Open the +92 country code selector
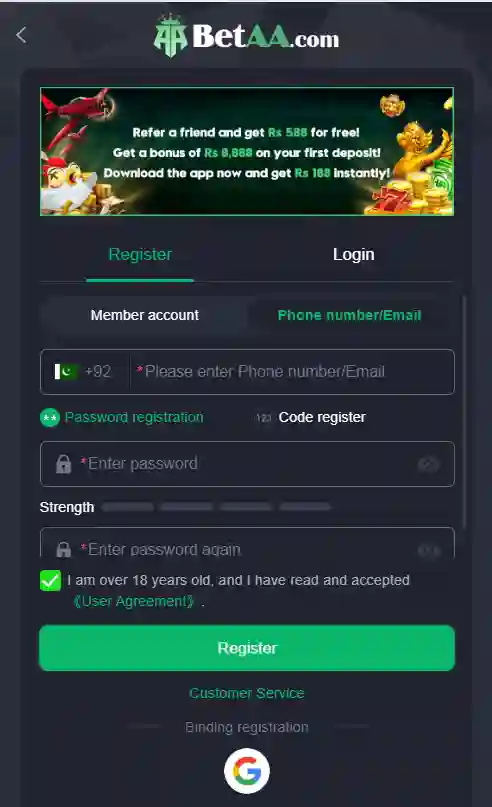 (x=98, y=371)
